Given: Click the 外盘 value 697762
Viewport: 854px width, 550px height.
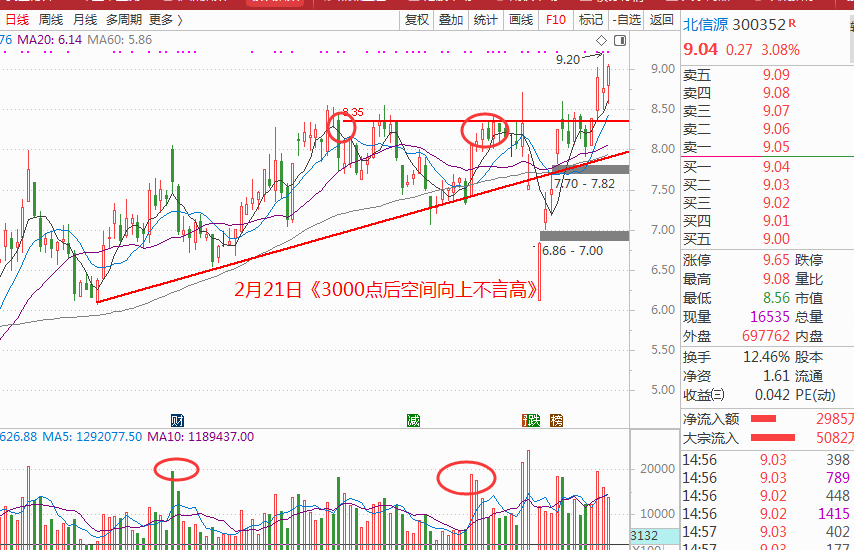Looking at the screenshot, I should pyautogui.click(x=766, y=336).
